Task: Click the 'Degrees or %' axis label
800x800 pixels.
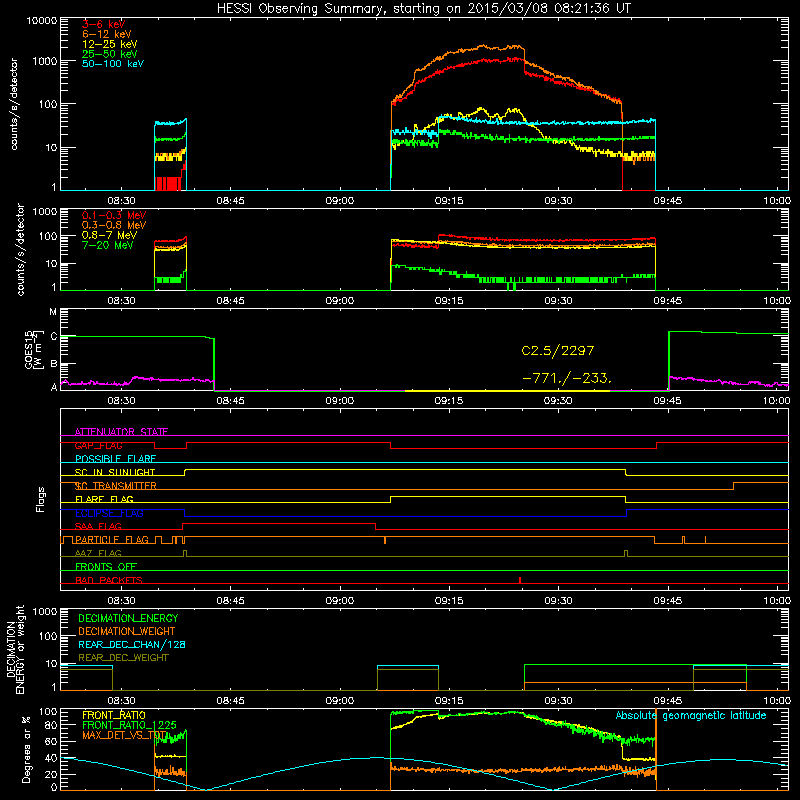Action: coord(26,749)
